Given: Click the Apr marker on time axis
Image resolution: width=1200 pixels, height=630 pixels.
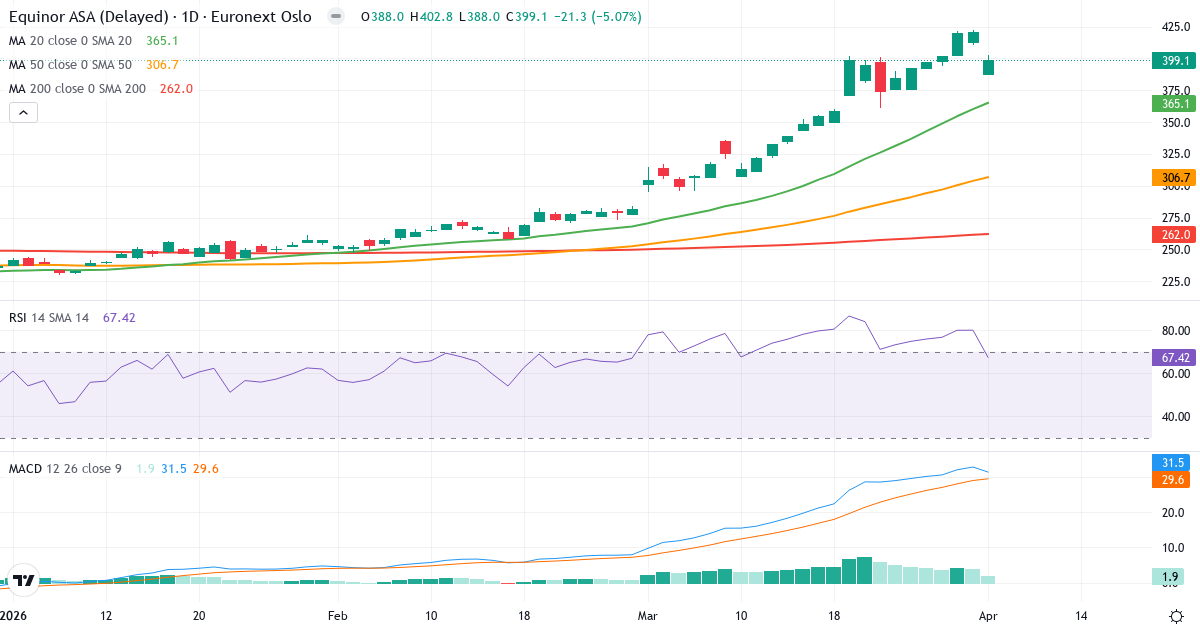Looking at the screenshot, I should pyautogui.click(x=988, y=616).
